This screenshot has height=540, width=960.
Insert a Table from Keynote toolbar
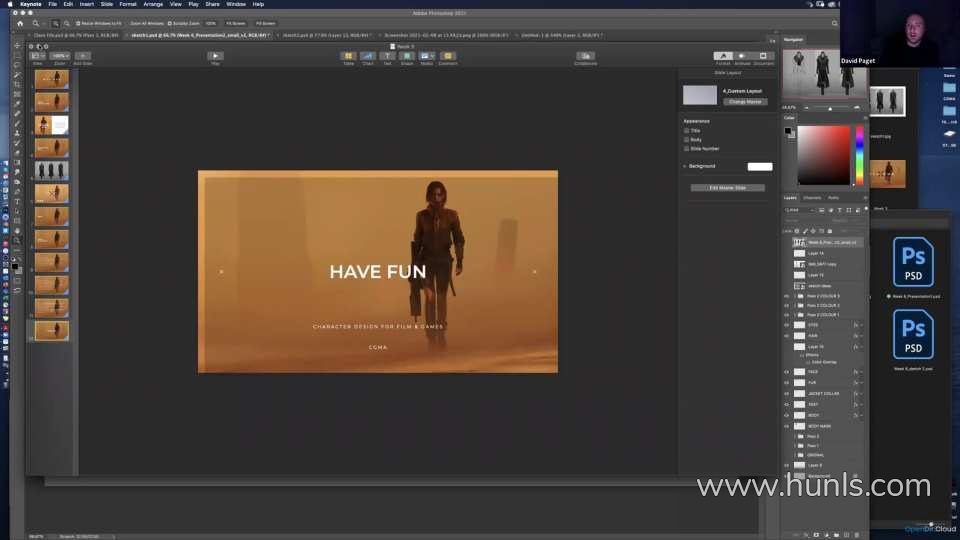coord(348,56)
